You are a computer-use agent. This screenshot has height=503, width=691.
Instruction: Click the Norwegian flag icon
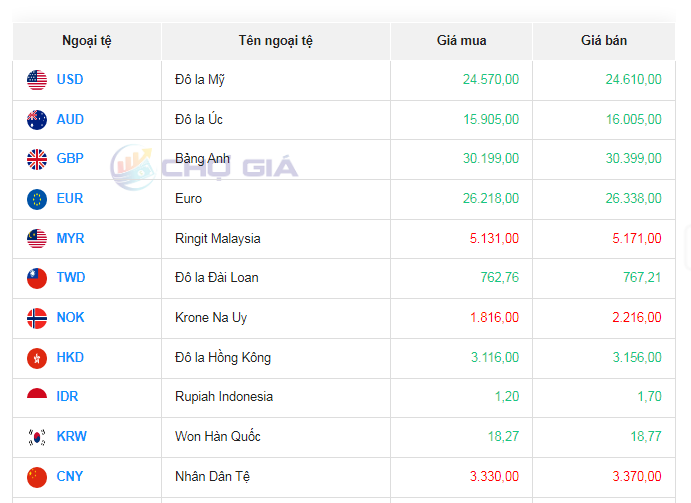click(x=37, y=318)
